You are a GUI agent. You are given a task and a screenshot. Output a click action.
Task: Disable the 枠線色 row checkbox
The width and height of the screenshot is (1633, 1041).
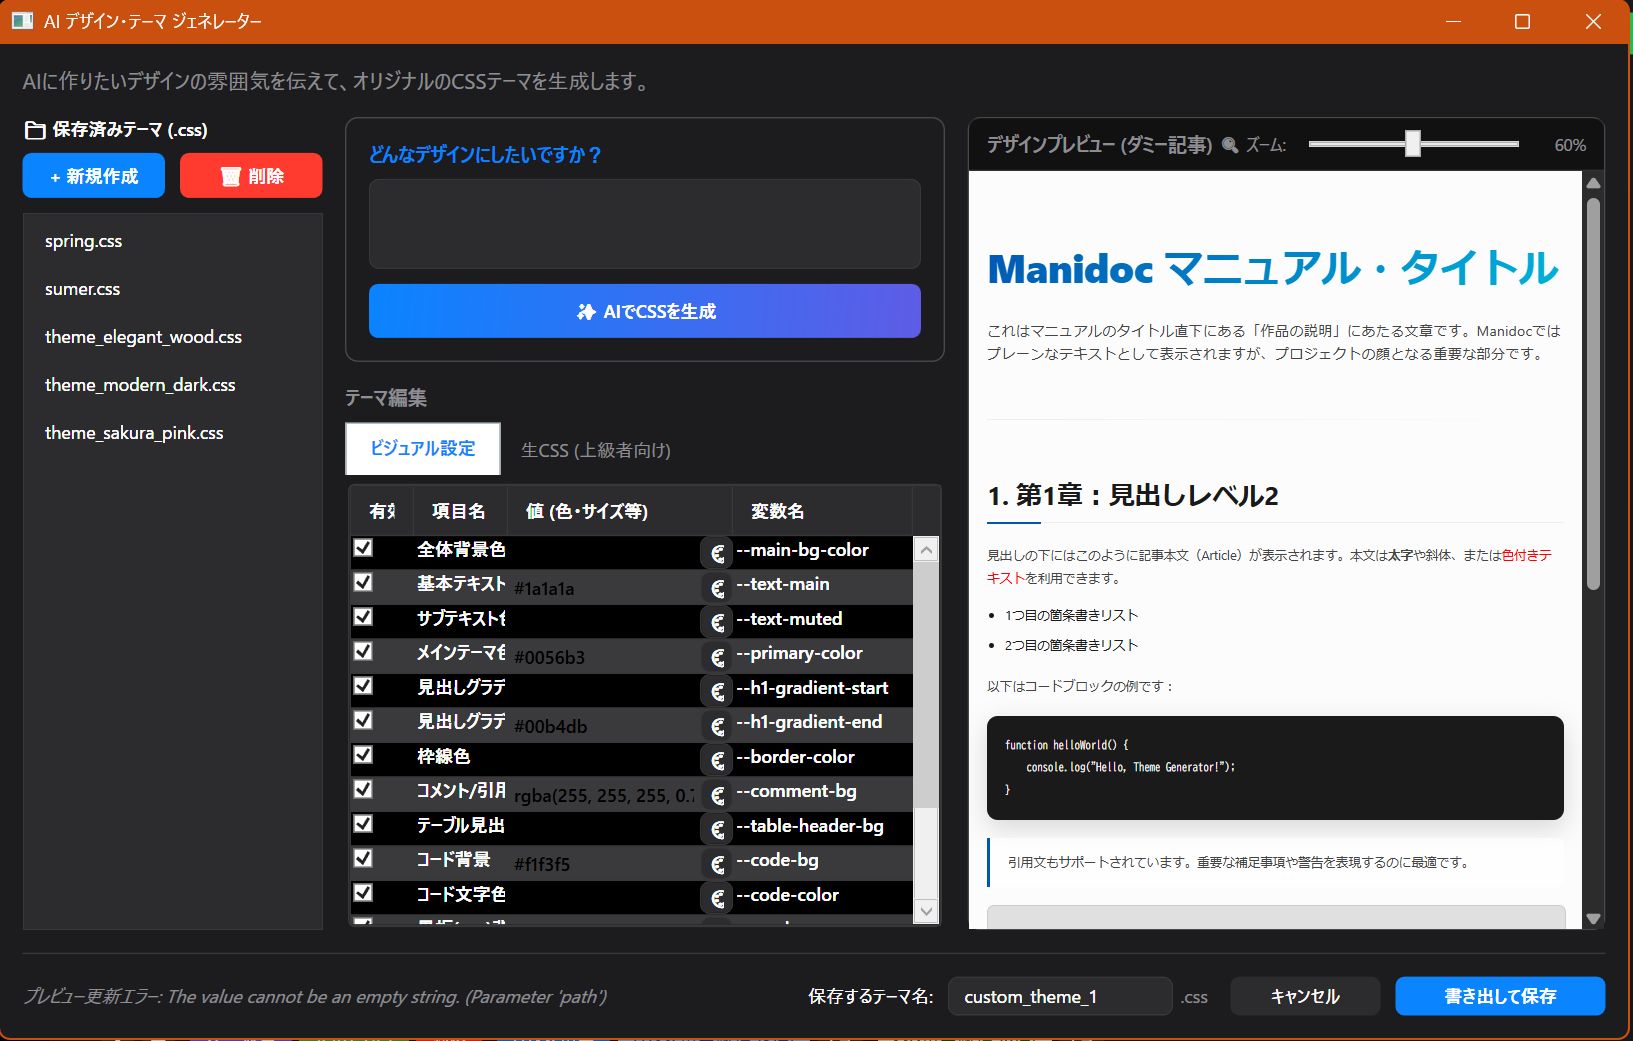pyautogui.click(x=362, y=755)
